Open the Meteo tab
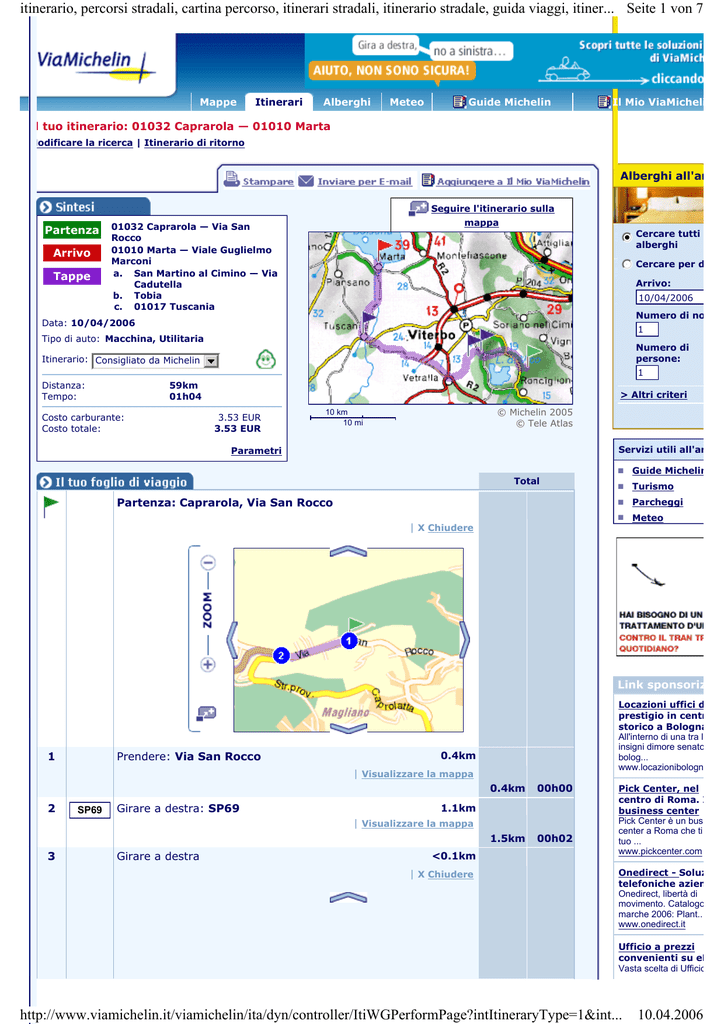 click(x=407, y=102)
